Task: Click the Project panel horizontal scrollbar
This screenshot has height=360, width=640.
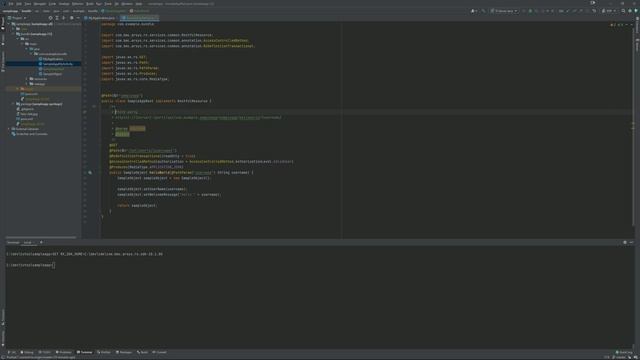Action: 41,237
